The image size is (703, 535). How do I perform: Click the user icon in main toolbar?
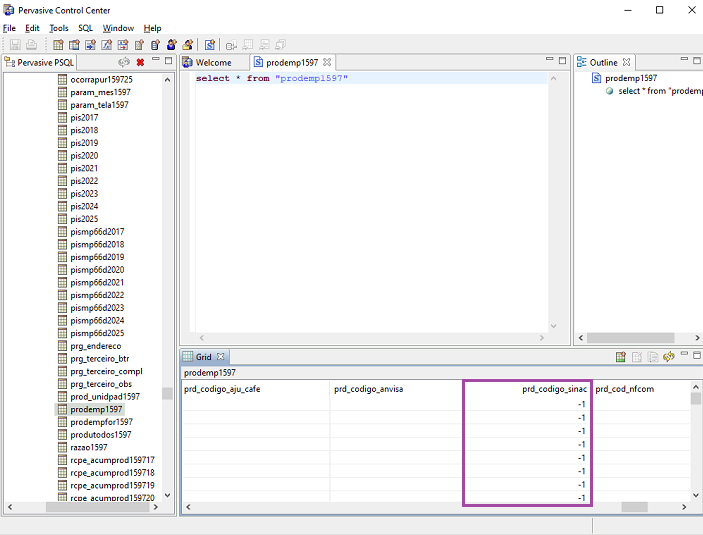(172, 45)
